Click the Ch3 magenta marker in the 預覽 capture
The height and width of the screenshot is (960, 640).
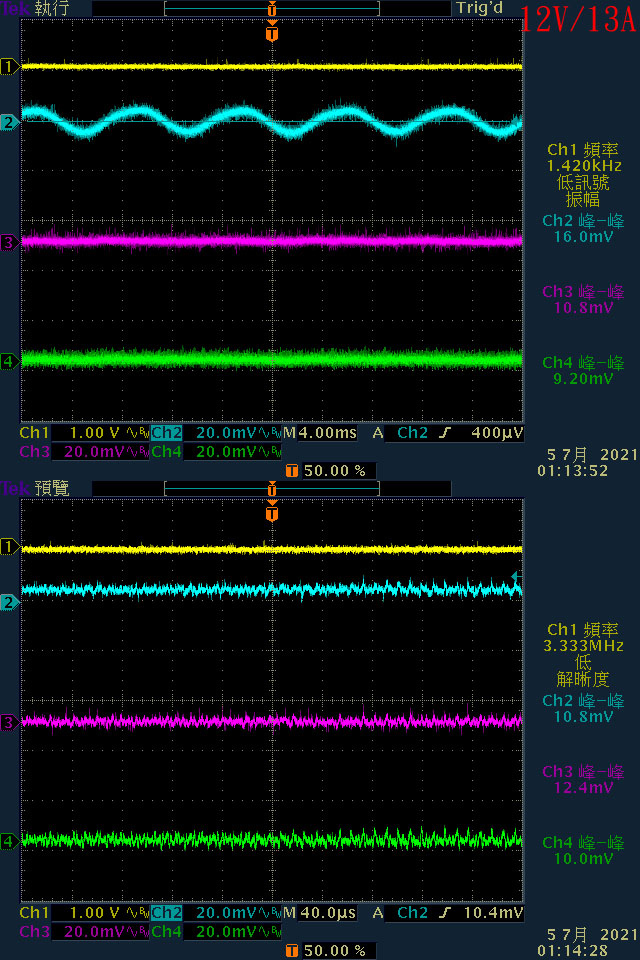(x=9, y=722)
